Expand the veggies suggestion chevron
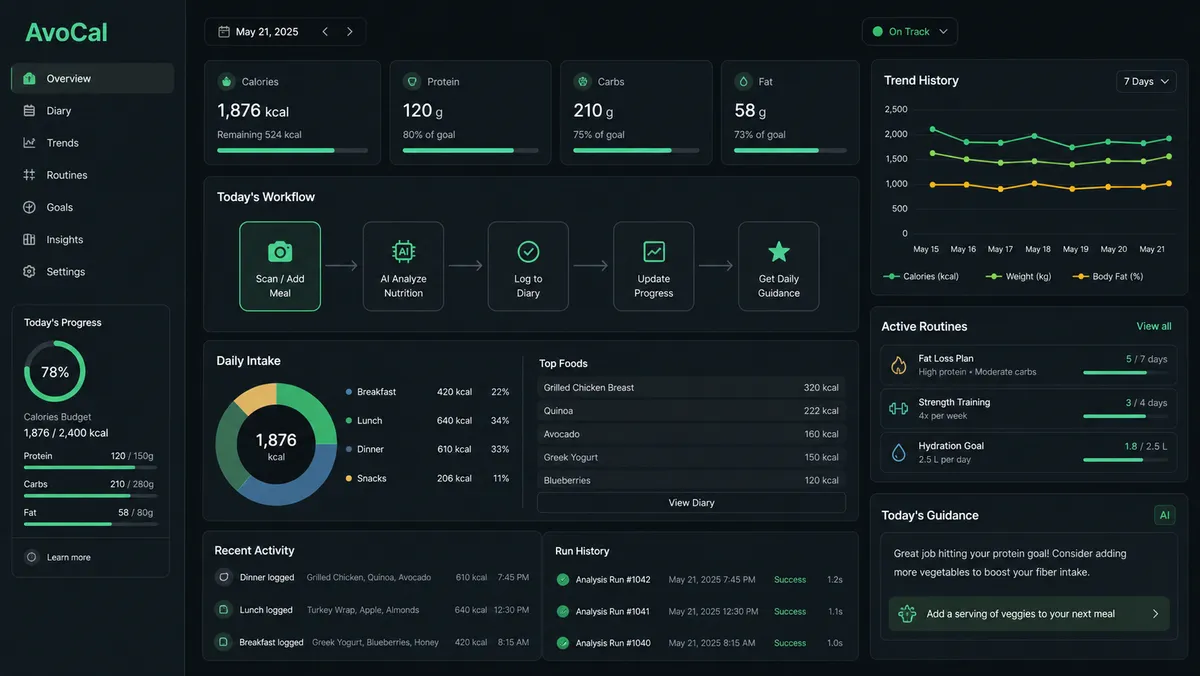The height and width of the screenshot is (676, 1200). click(x=1155, y=614)
